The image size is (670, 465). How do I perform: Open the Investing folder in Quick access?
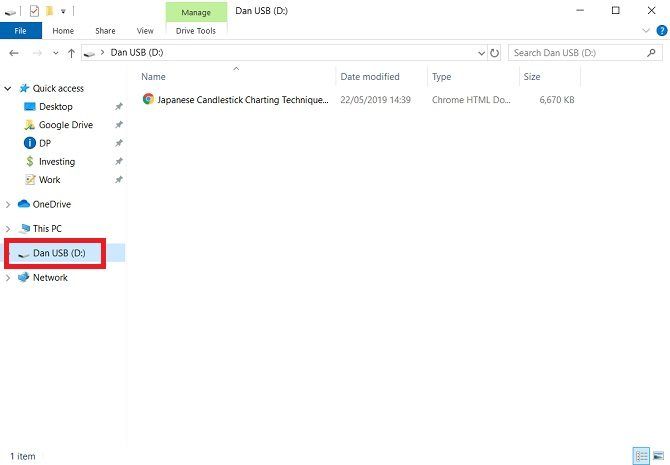[x=57, y=162]
